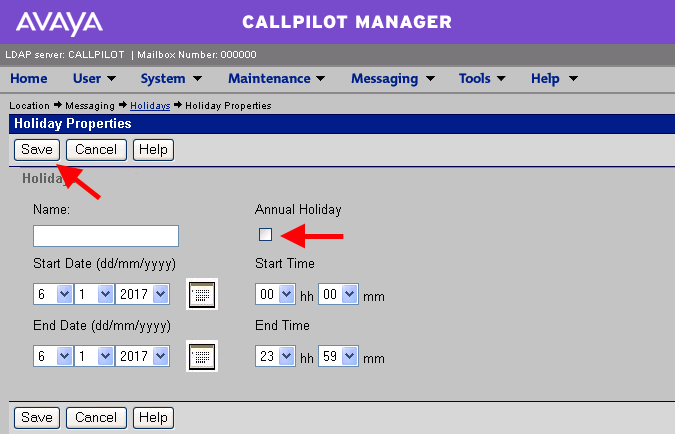Click the bottom Save button
This screenshot has height=435, width=675.
point(37,418)
